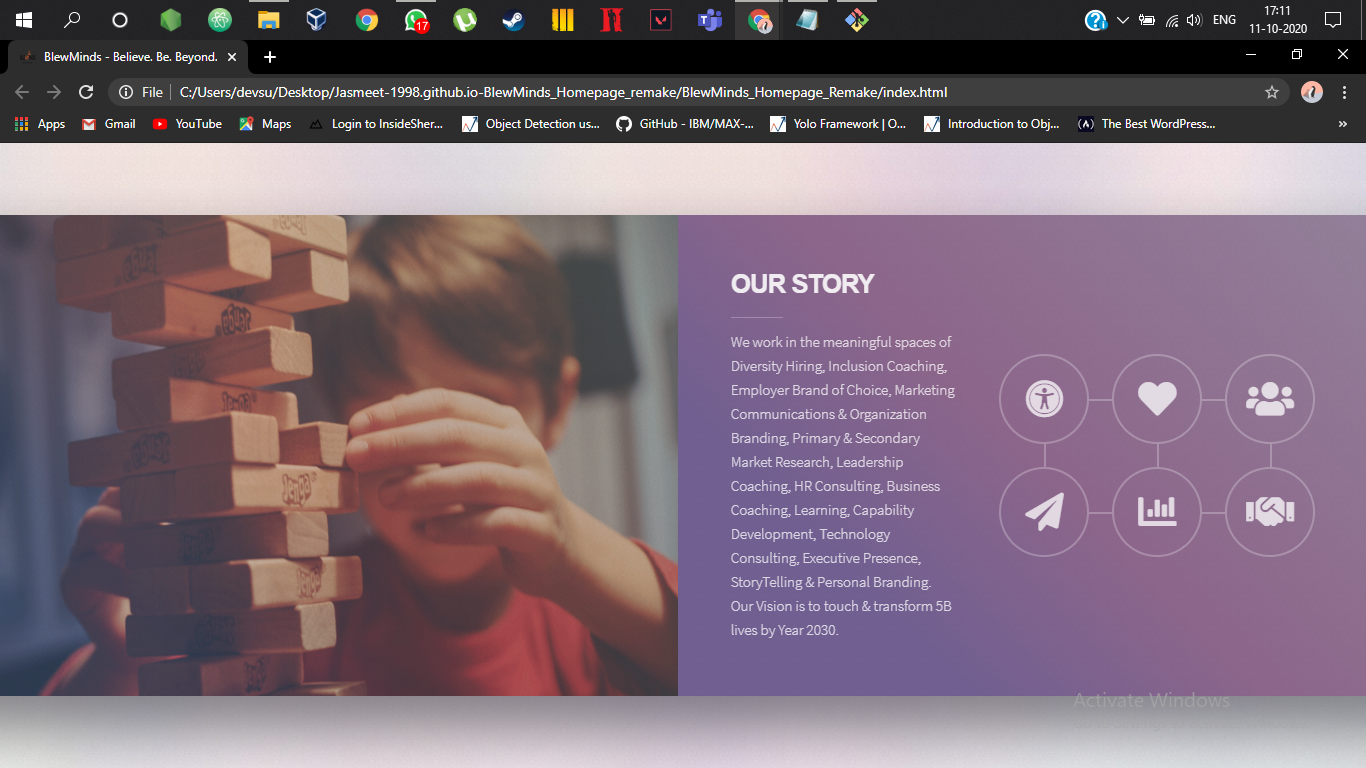Show hidden system tray icons
The height and width of the screenshot is (768, 1366).
click(x=1122, y=20)
